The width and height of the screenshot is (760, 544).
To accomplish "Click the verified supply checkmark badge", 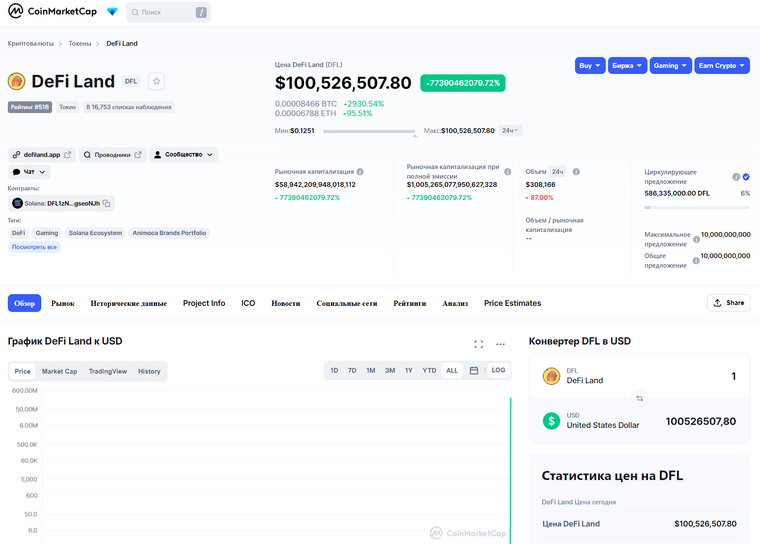I will pos(746,177).
